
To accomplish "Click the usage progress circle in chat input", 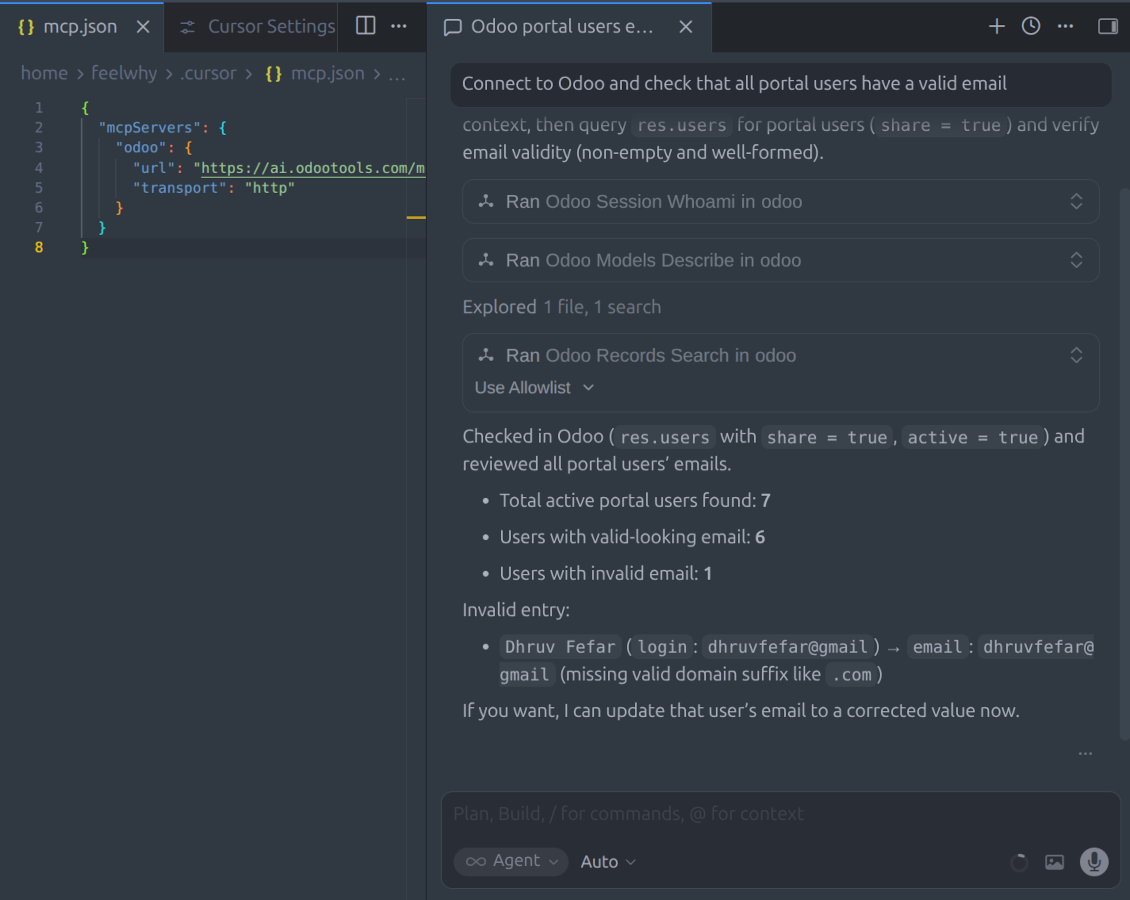I will pyautogui.click(x=1018, y=861).
